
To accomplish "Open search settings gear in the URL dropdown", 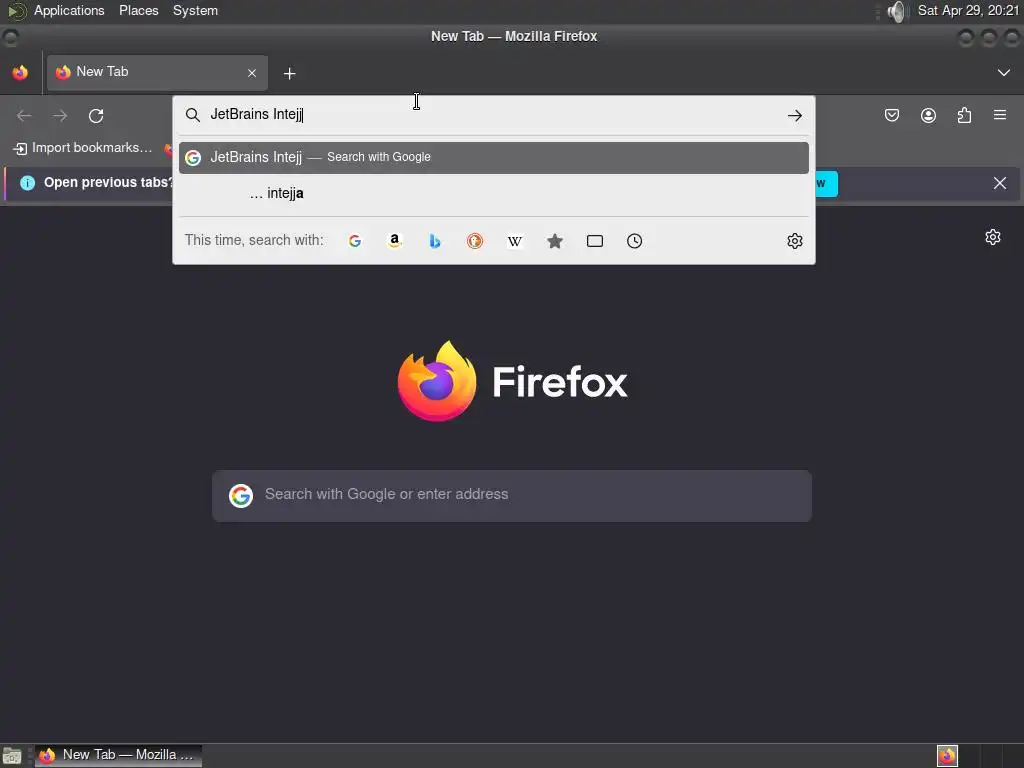I will (x=795, y=241).
